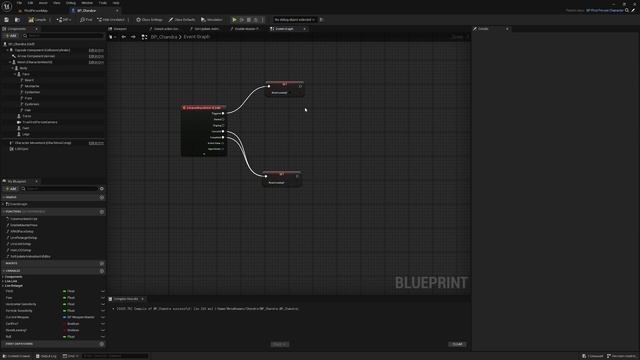Switch to the ThirdPersonMap tab
This screenshot has height=360, width=640.
click(x=36, y=11)
